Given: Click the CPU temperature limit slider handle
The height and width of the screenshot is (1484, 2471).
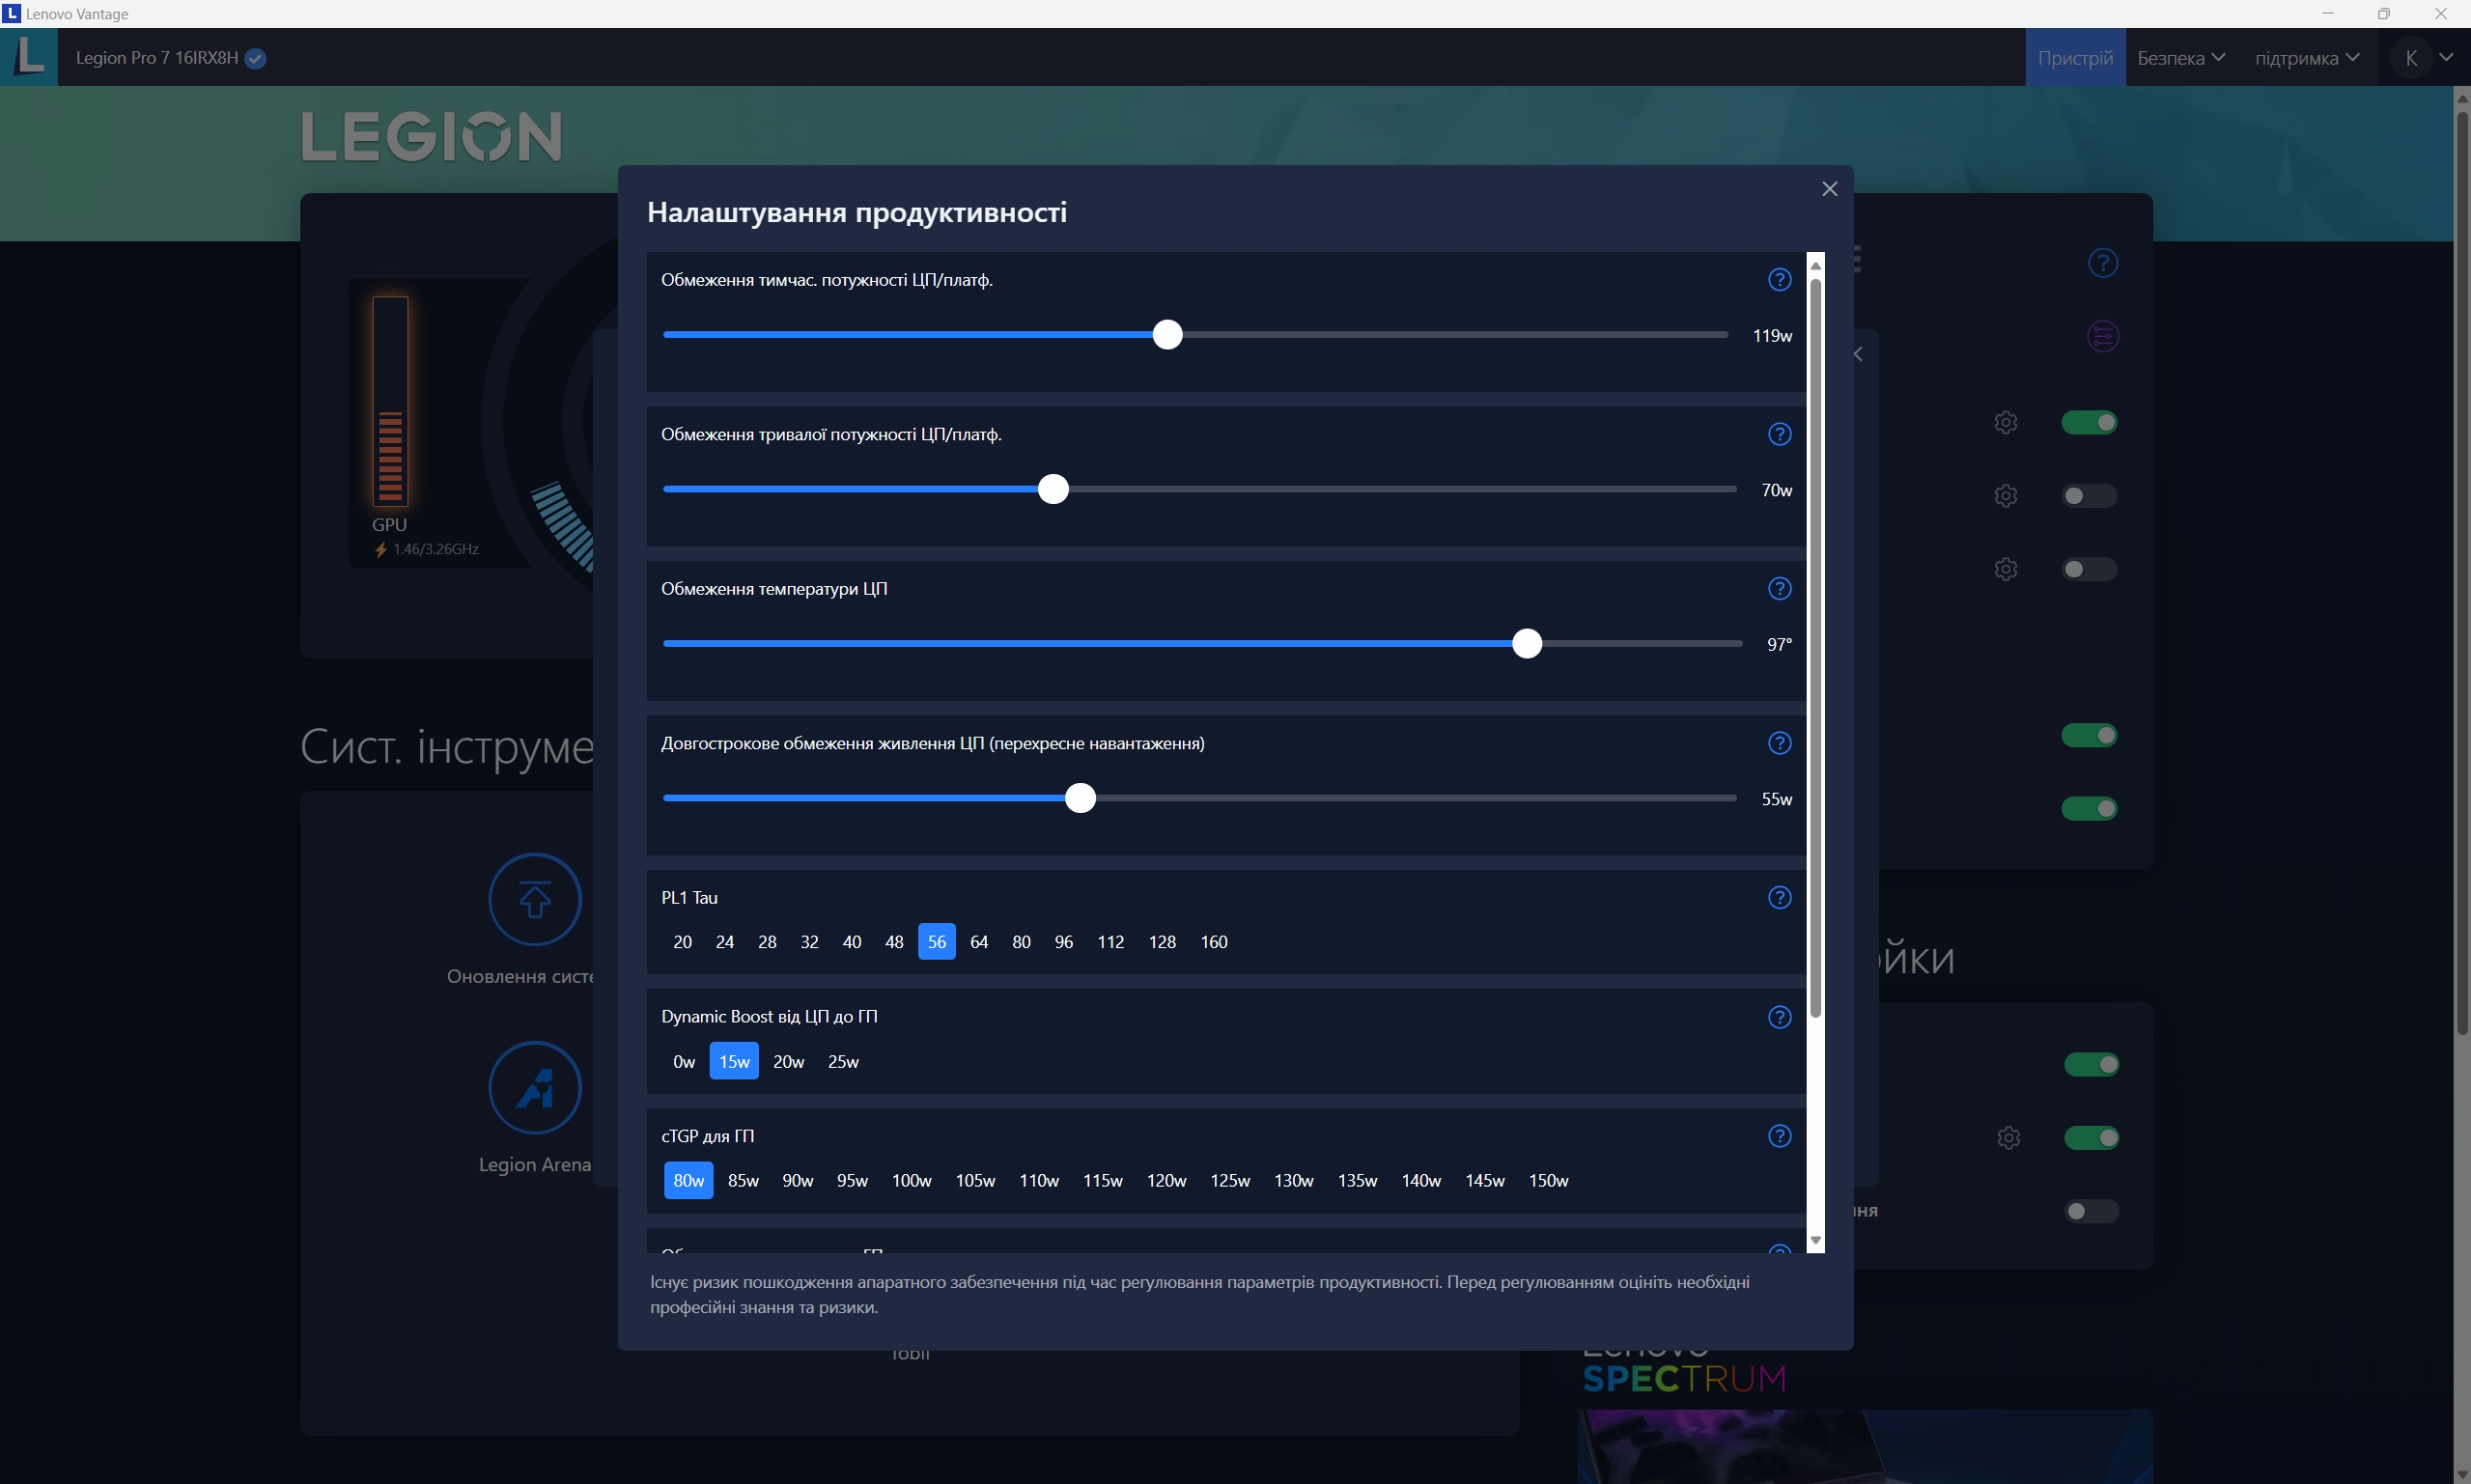Looking at the screenshot, I should coord(1526,644).
